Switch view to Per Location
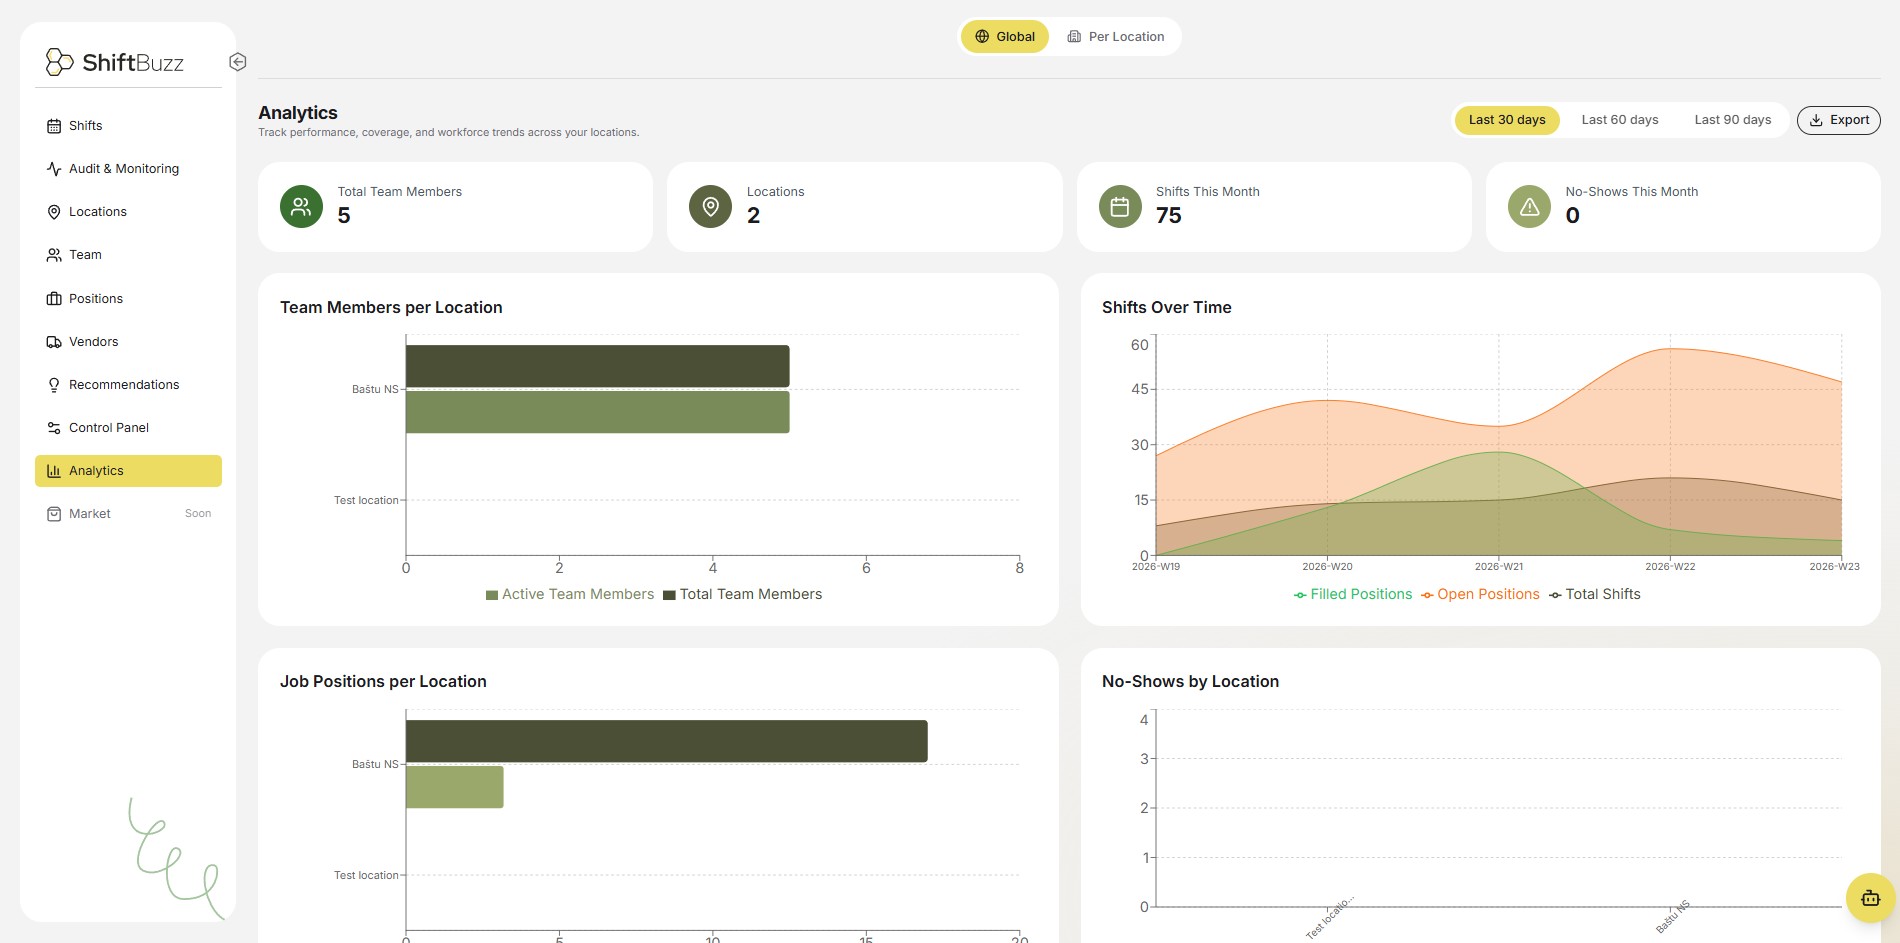1900x943 pixels. (1116, 37)
